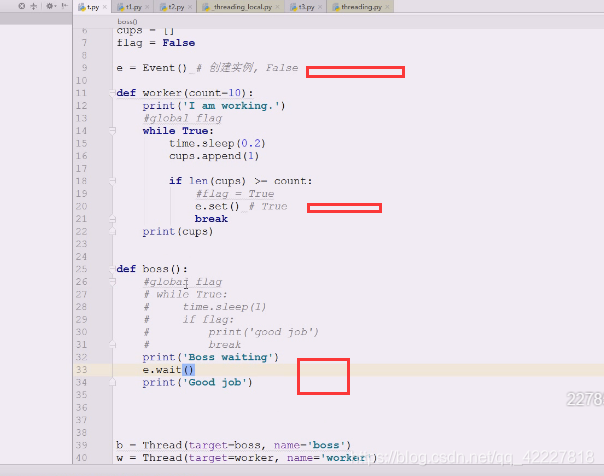The width and height of the screenshot is (604, 476).
Task: Click the '#flag = True' comment
Action: [x=235, y=194]
